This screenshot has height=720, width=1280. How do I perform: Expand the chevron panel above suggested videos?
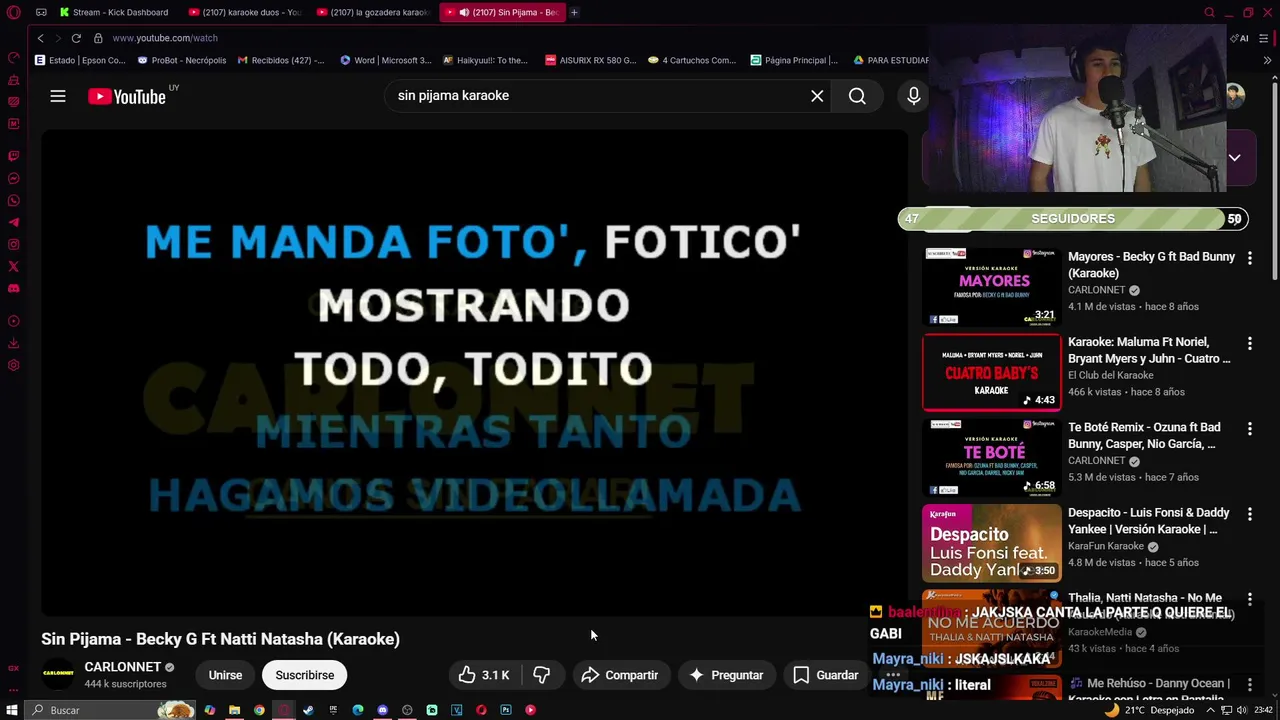pyautogui.click(x=1234, y=158)
